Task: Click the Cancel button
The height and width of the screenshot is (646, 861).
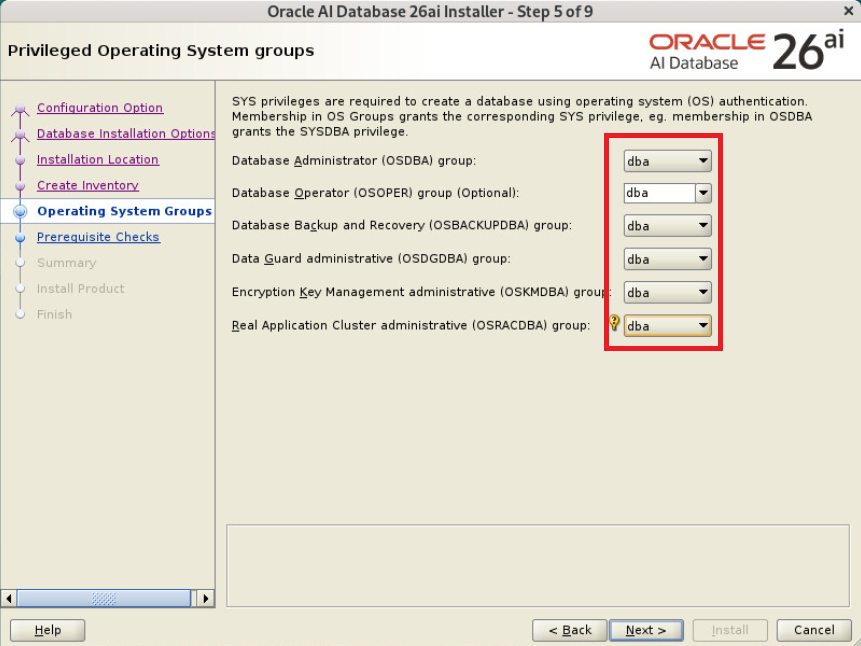Action: pyautogui.click(x=814, y=630)
